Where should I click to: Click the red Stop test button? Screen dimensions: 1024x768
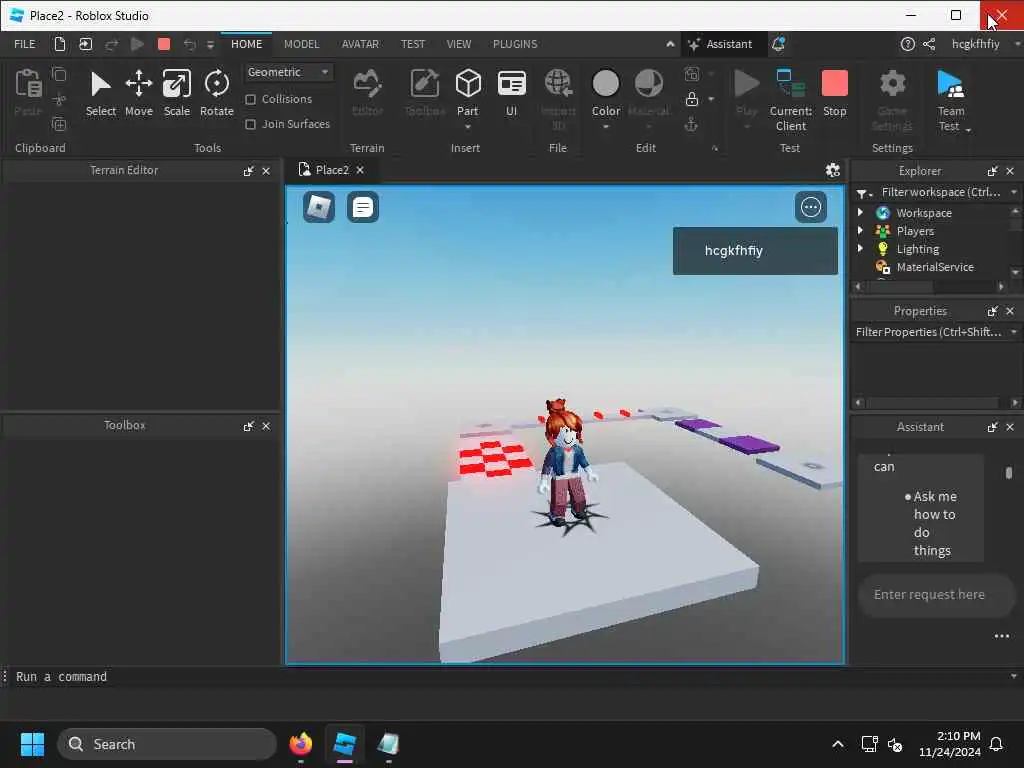click(x=835, y=93)
